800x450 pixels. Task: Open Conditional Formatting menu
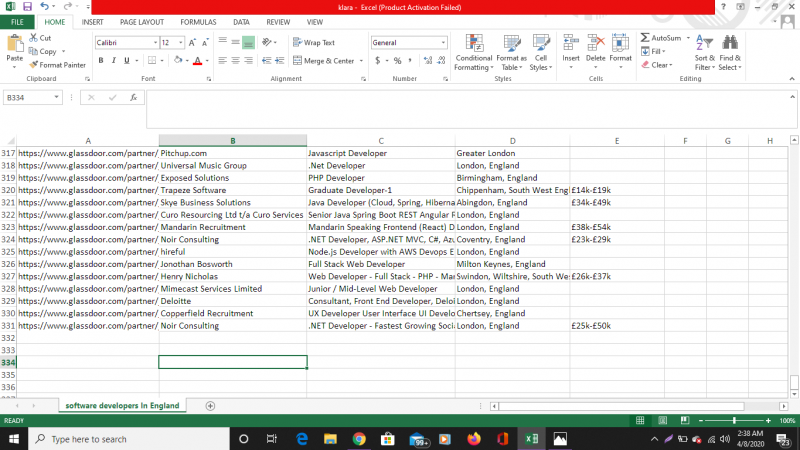click(x=473, y=53)
